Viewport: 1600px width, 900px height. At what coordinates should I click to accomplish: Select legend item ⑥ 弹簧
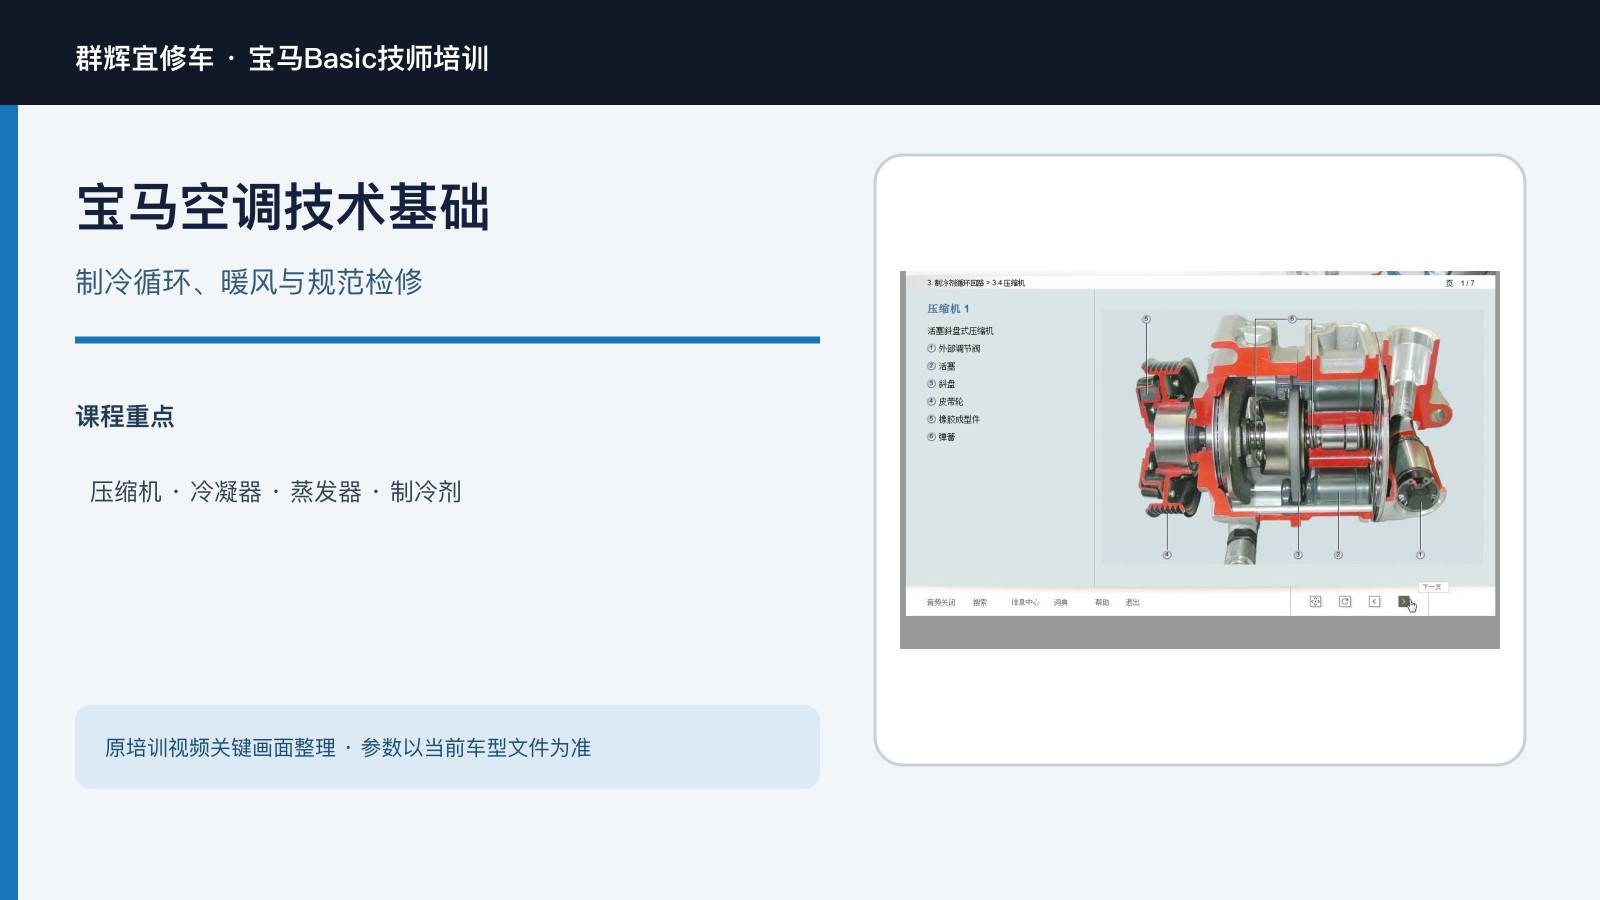click(941, 437)
